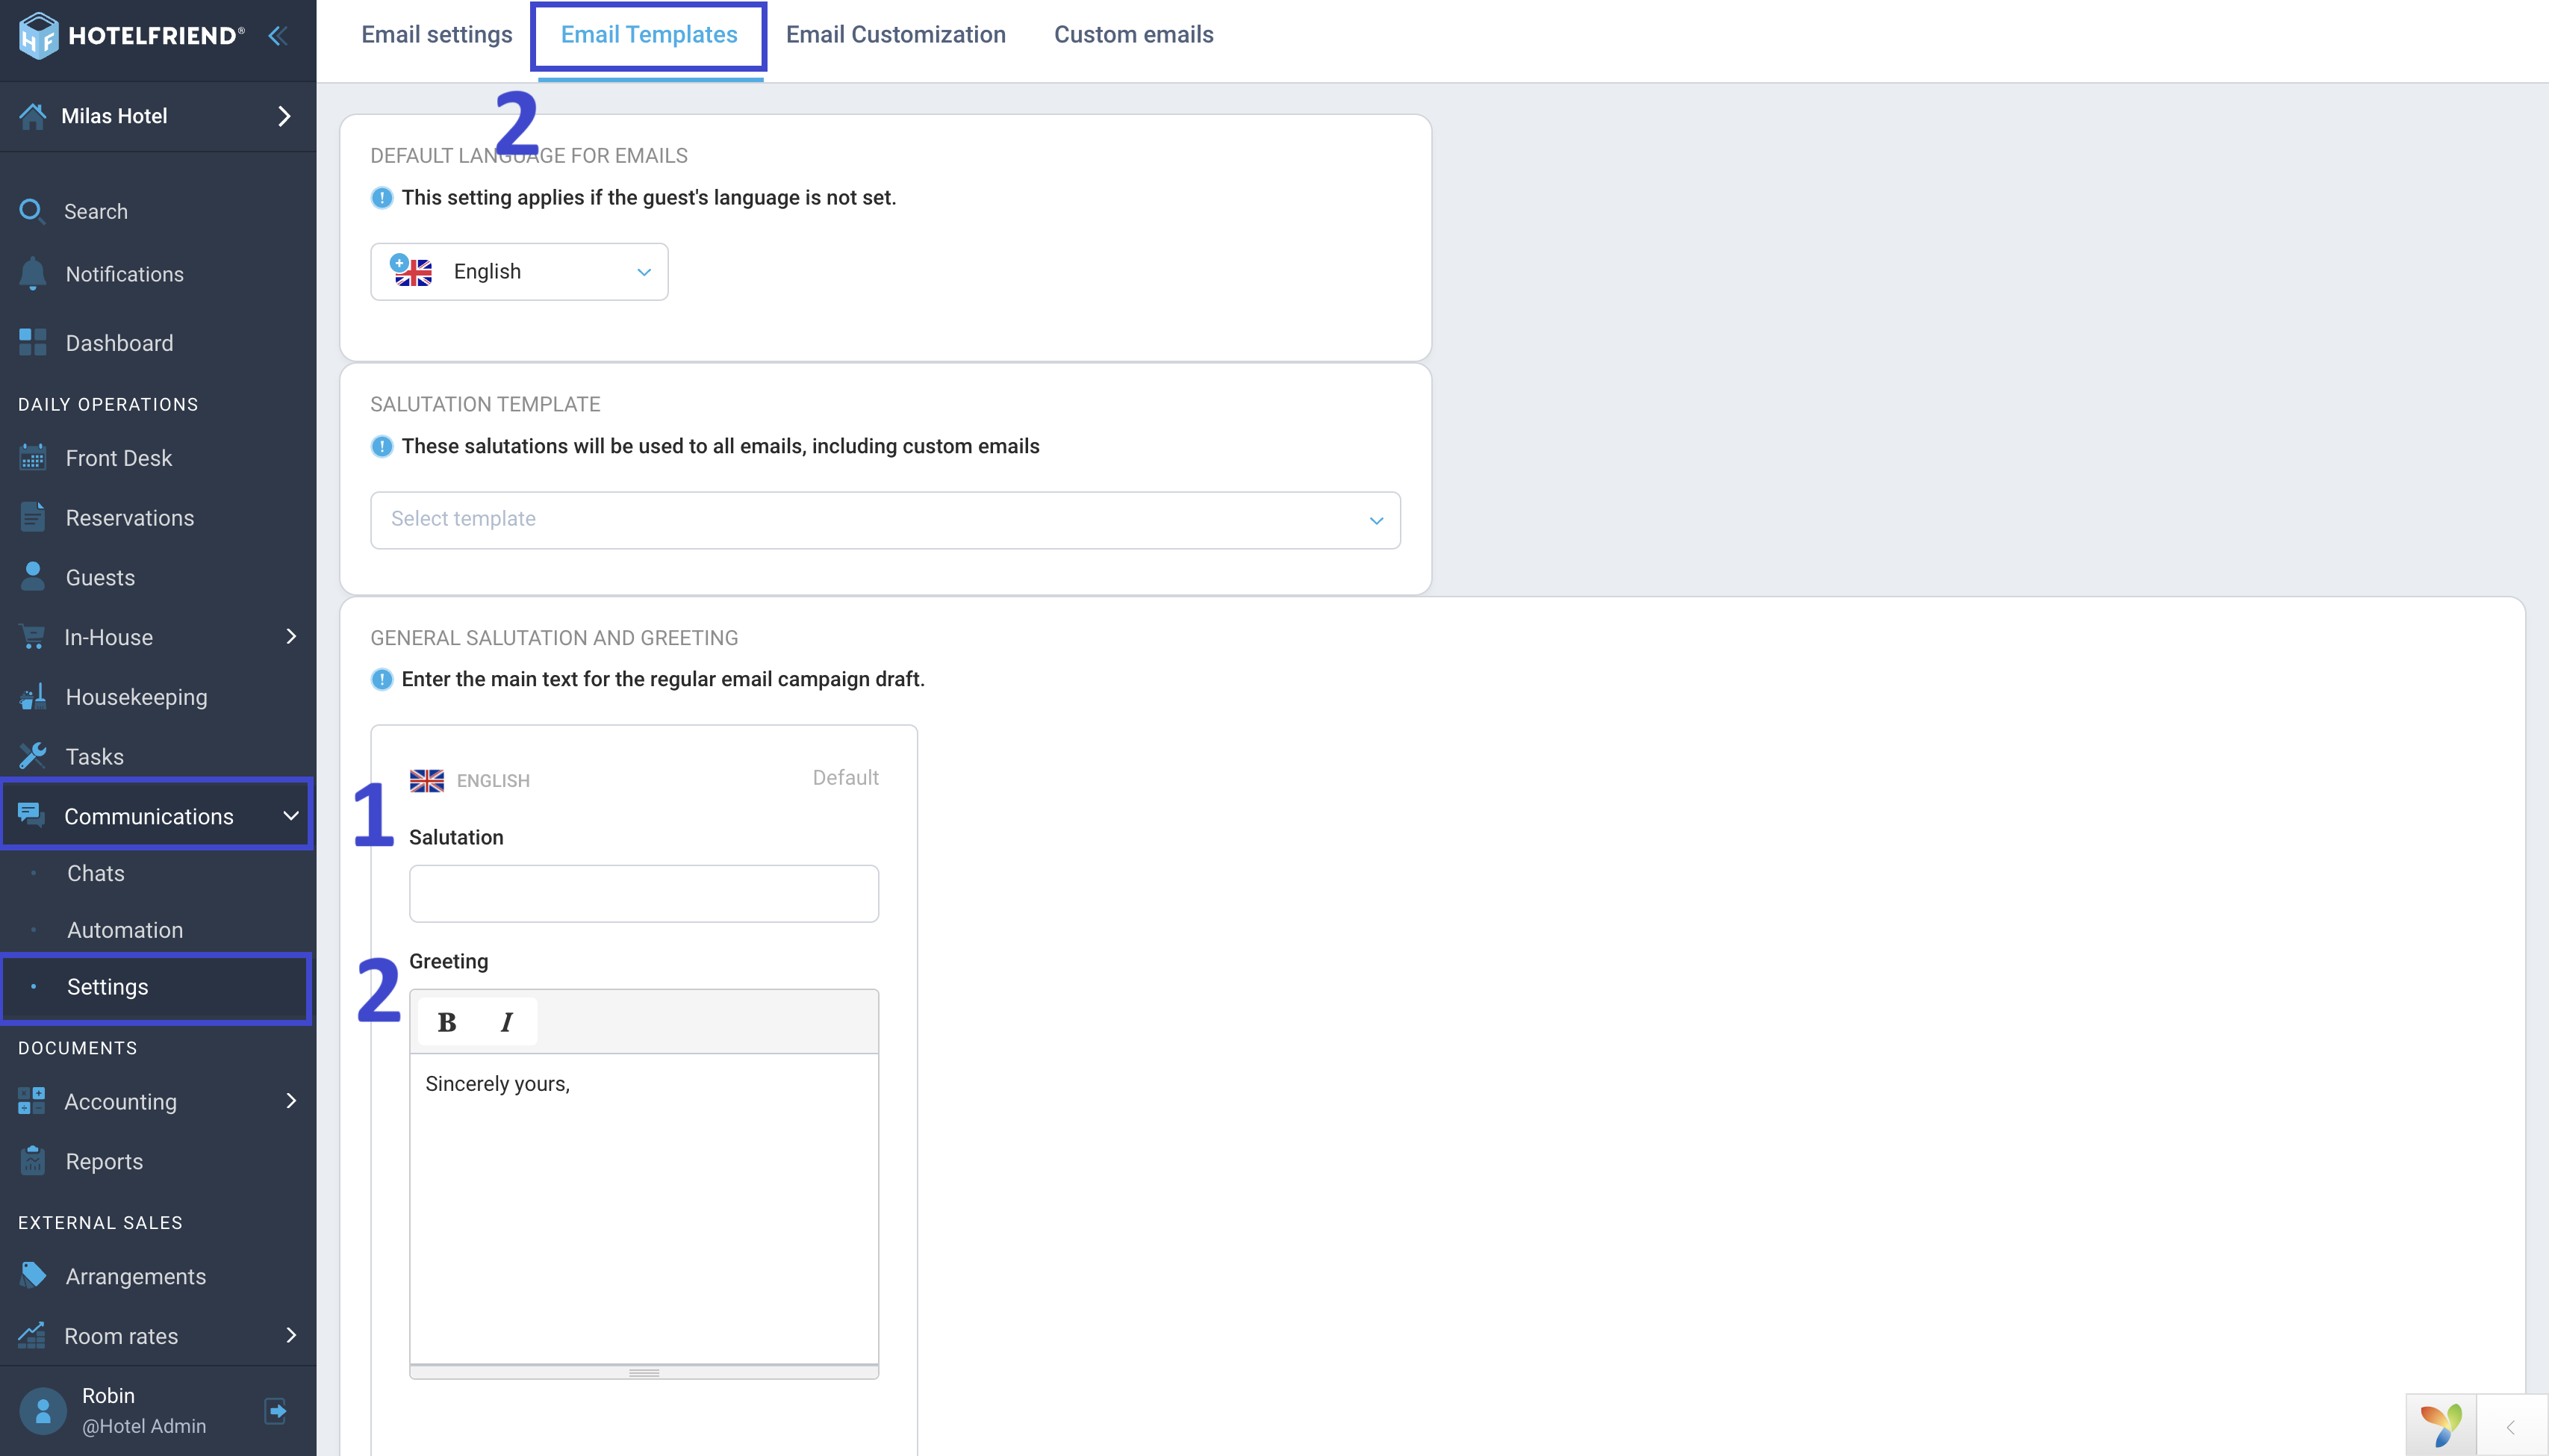This screenshot has height=1456, width=2549.
Task: Click the logout icon beside Robin
Action: point(276,1411)
